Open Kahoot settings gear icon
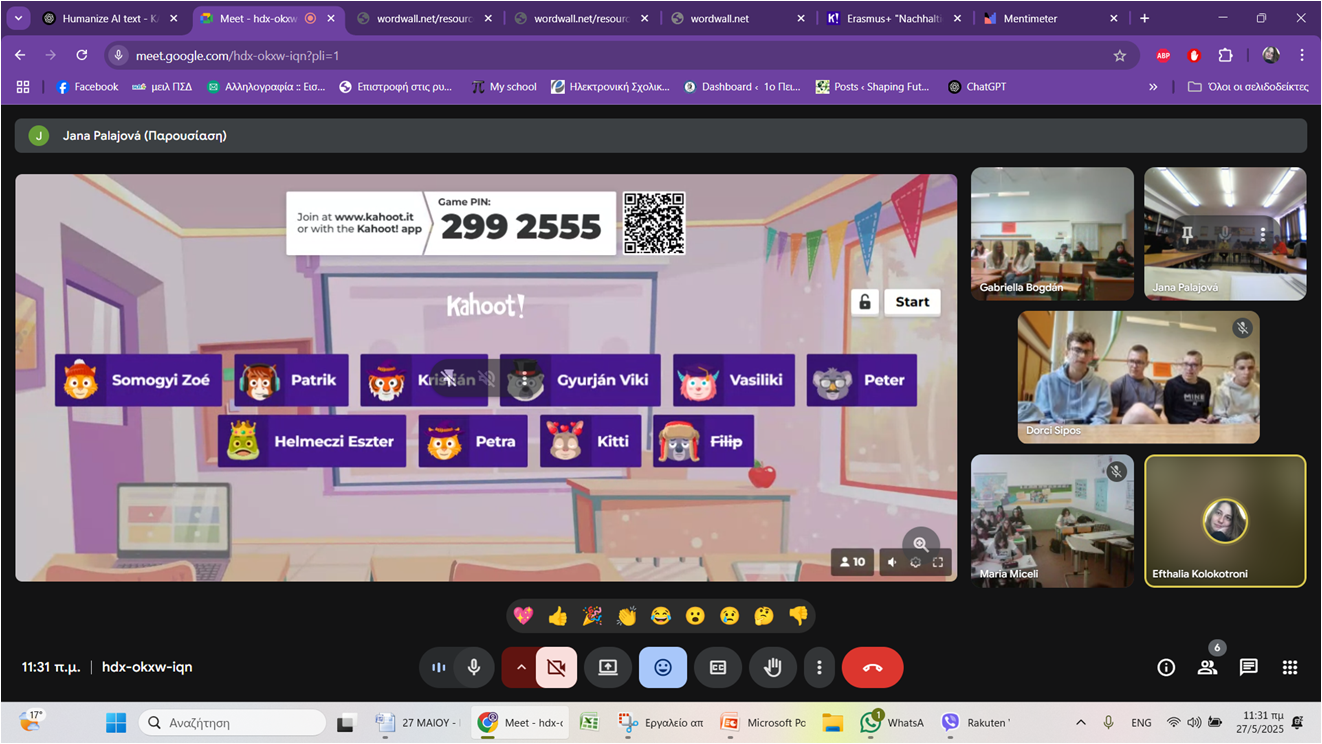This screenshot has width=1322, height=744. (x=915, y=562)
